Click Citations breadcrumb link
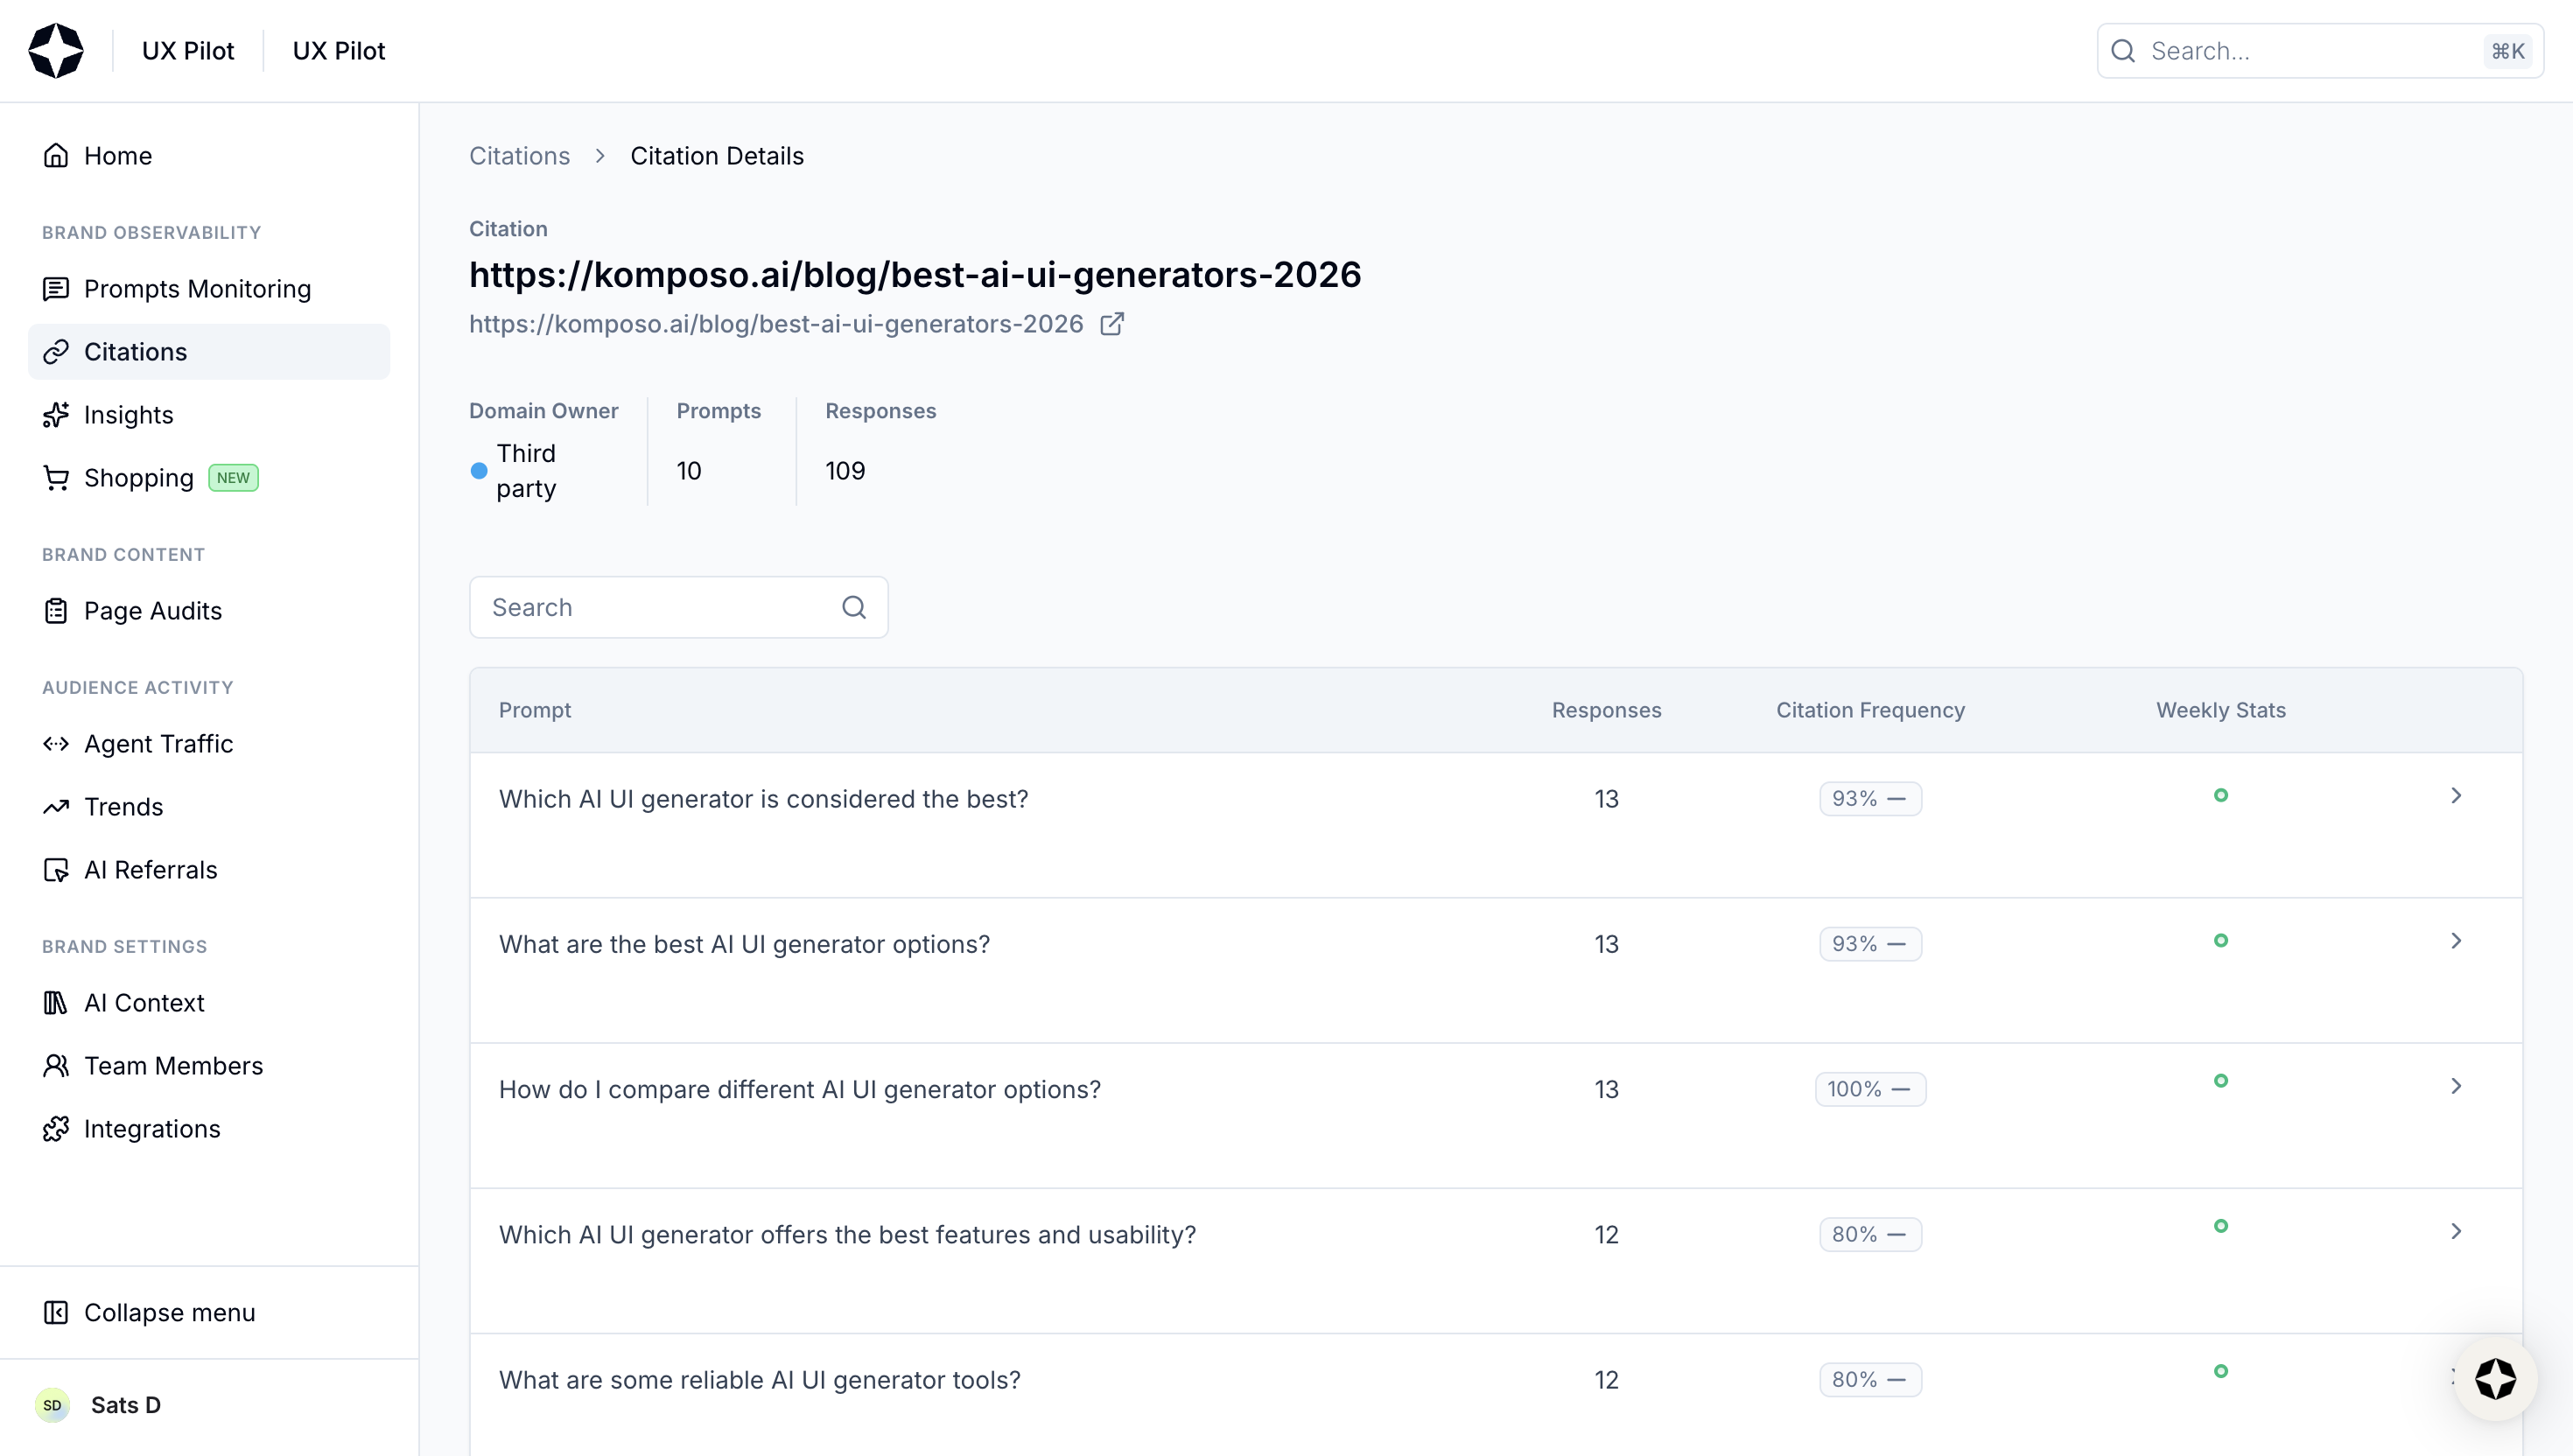The height and width of the screenshot is (1456, 2573). pos(519,156)
